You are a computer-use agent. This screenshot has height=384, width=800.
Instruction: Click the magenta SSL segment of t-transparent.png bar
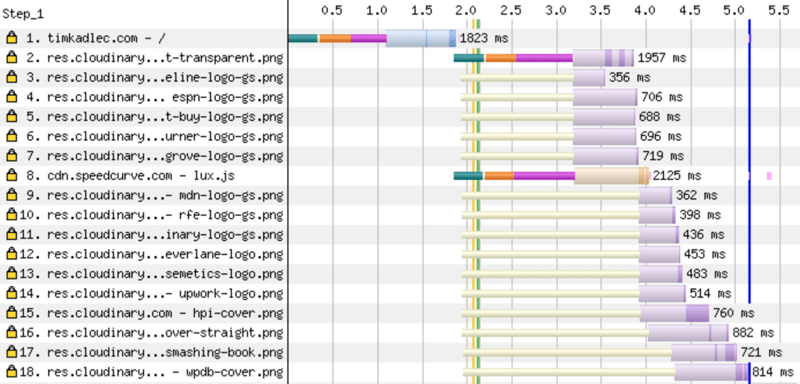(x=544, y=58)
